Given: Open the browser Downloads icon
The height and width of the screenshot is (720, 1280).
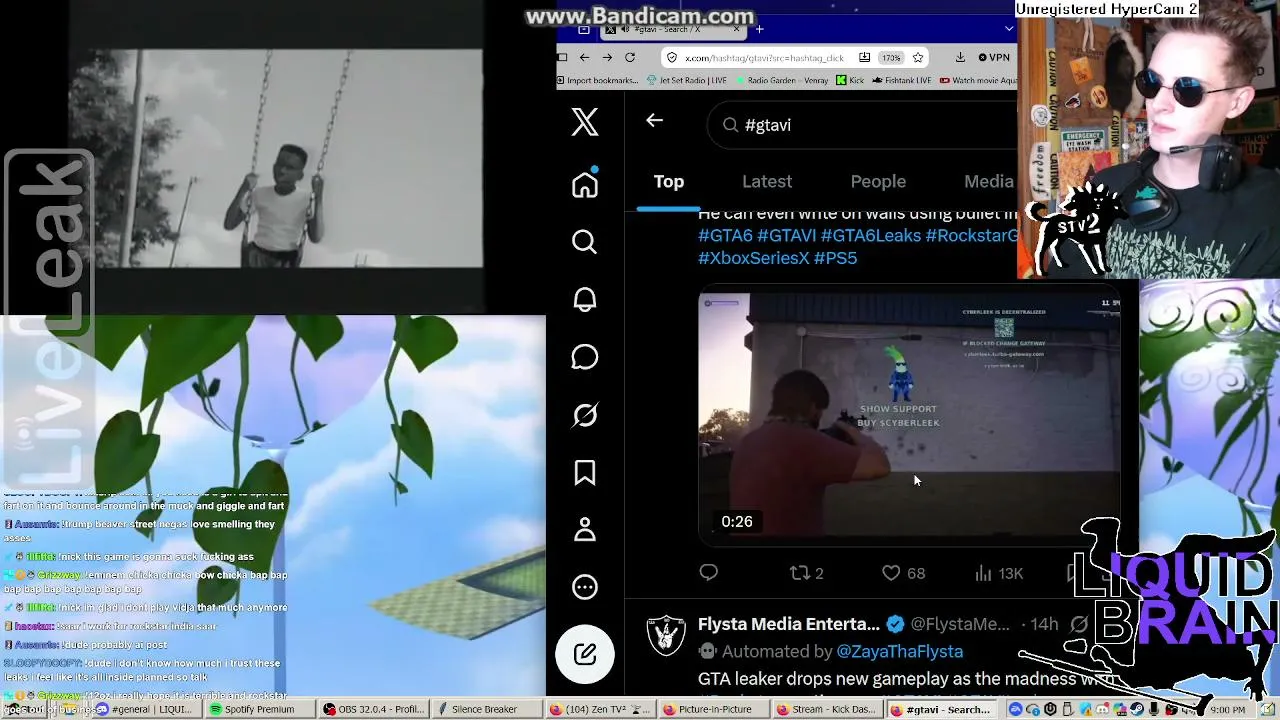Looking at the screenshot, I should coord(960,57).
